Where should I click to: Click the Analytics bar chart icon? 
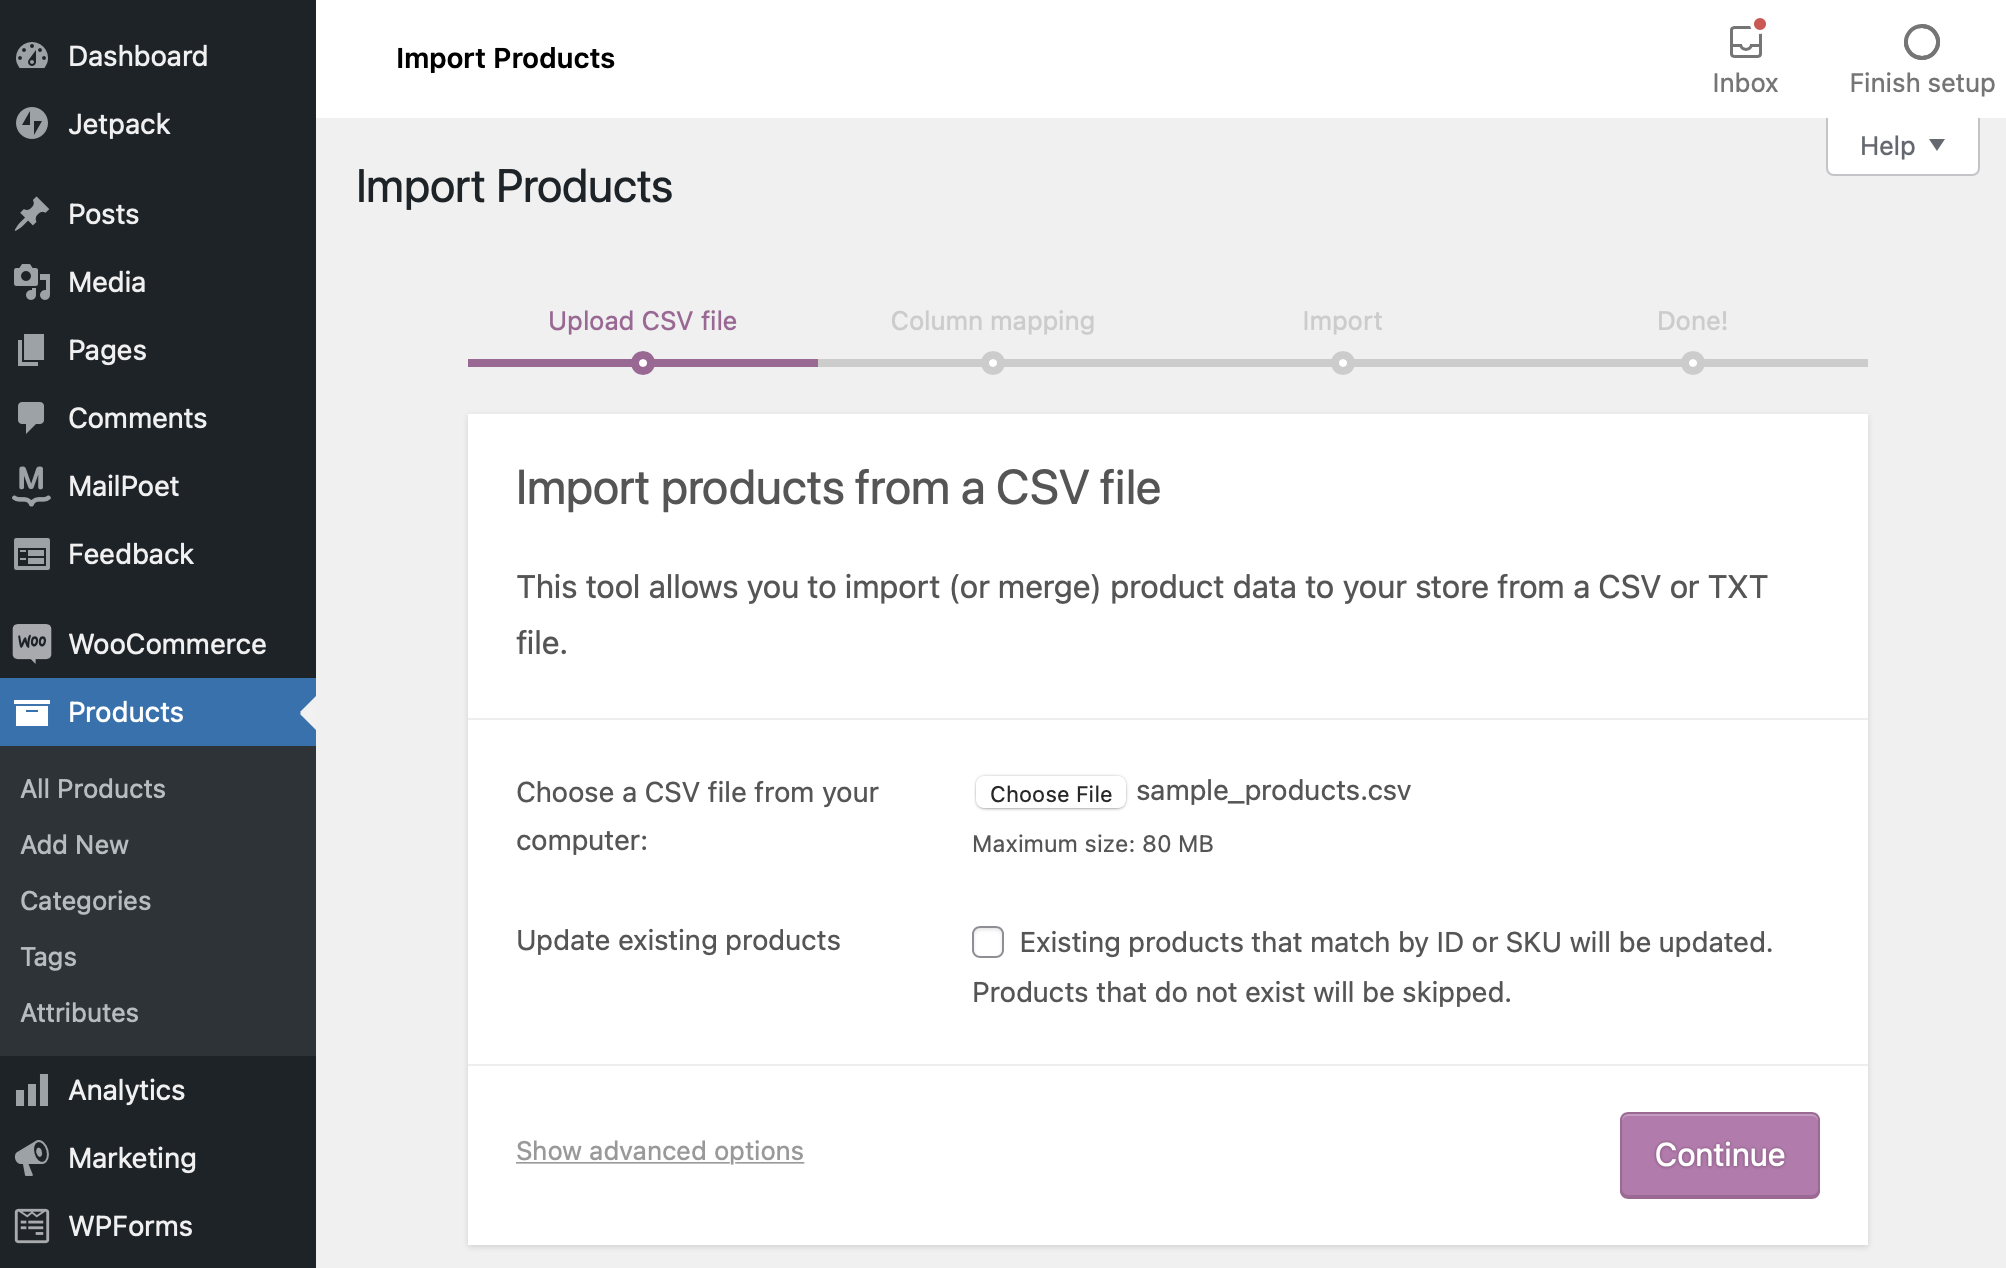click(x=33, y=1090)
